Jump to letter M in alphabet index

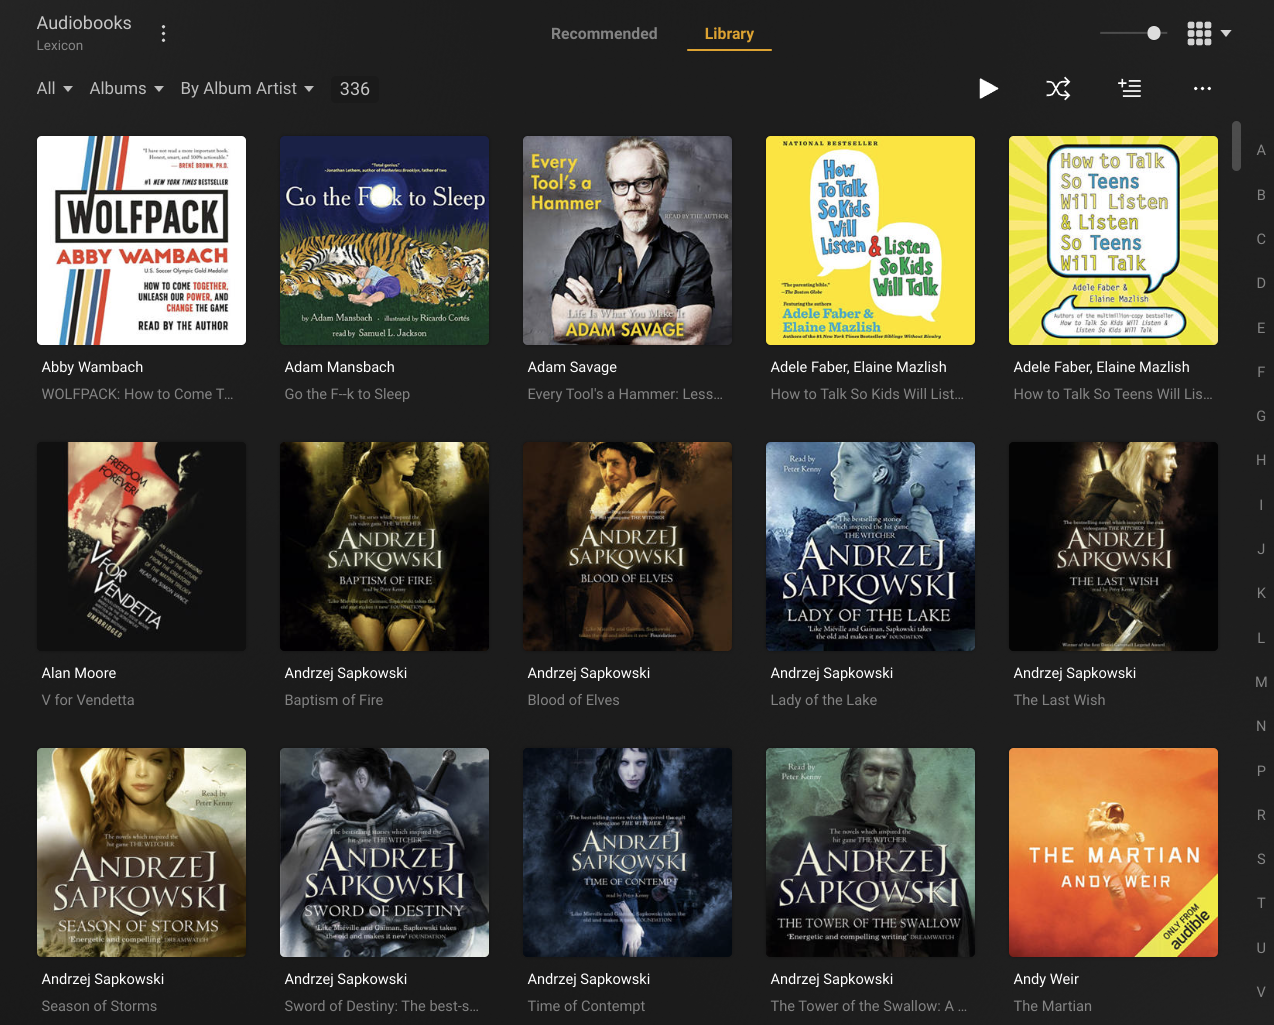coord(1261,682)
